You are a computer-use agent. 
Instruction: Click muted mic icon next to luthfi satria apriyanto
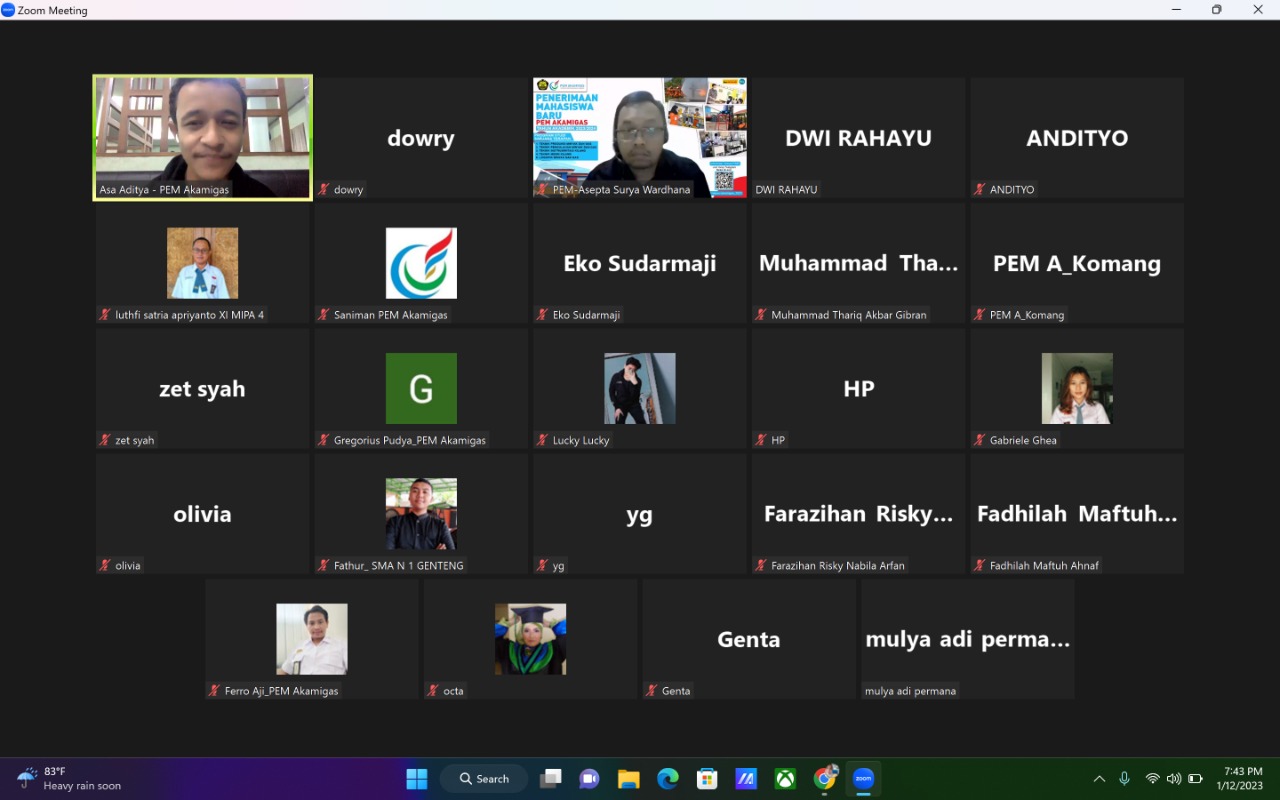(105, 314)
